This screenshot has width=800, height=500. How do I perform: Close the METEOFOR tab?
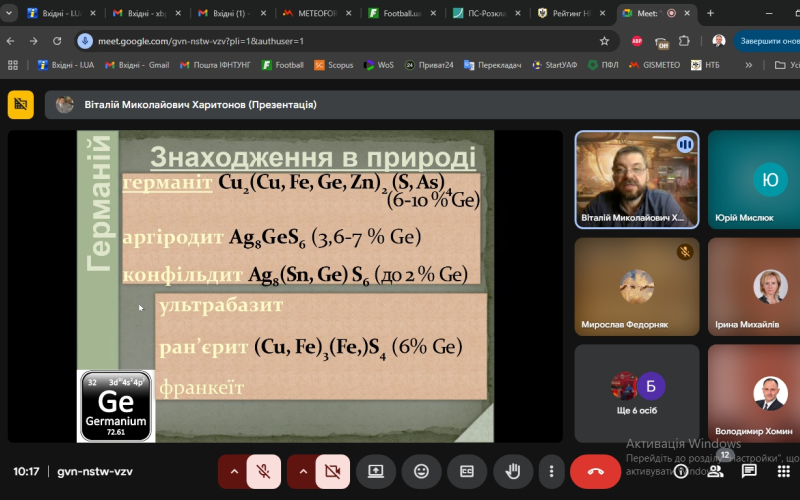348,13
